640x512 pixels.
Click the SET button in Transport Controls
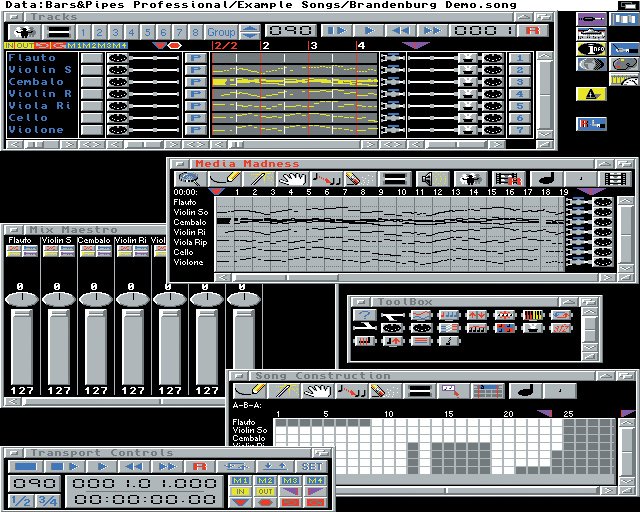pos(312,466)
